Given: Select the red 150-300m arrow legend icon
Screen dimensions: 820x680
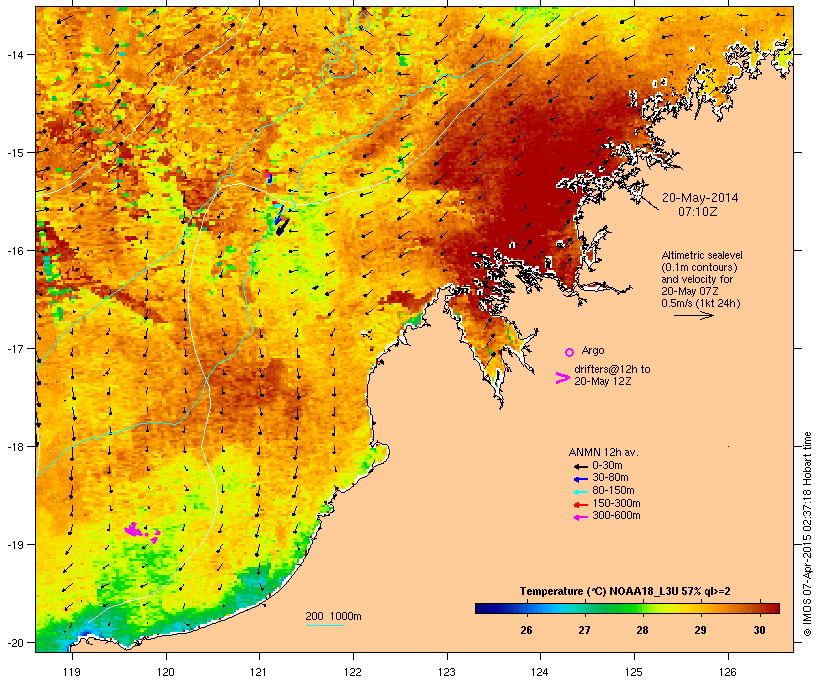Looking at the screenshot, I should click(x=580, y=504).
